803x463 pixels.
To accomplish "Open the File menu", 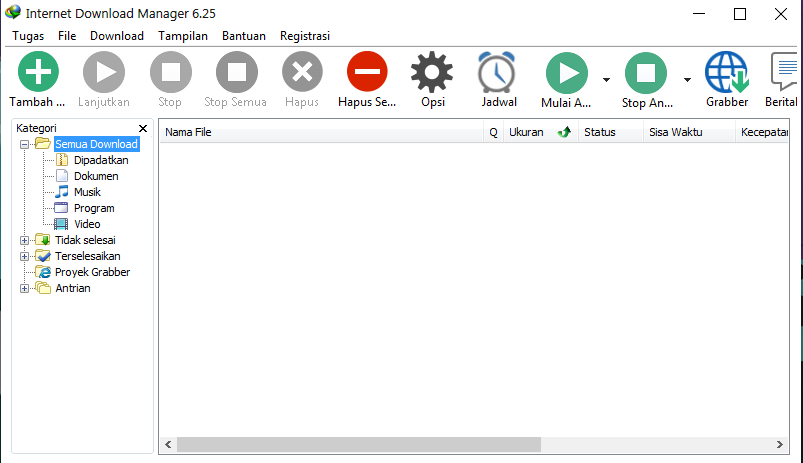I will point(67,36).
